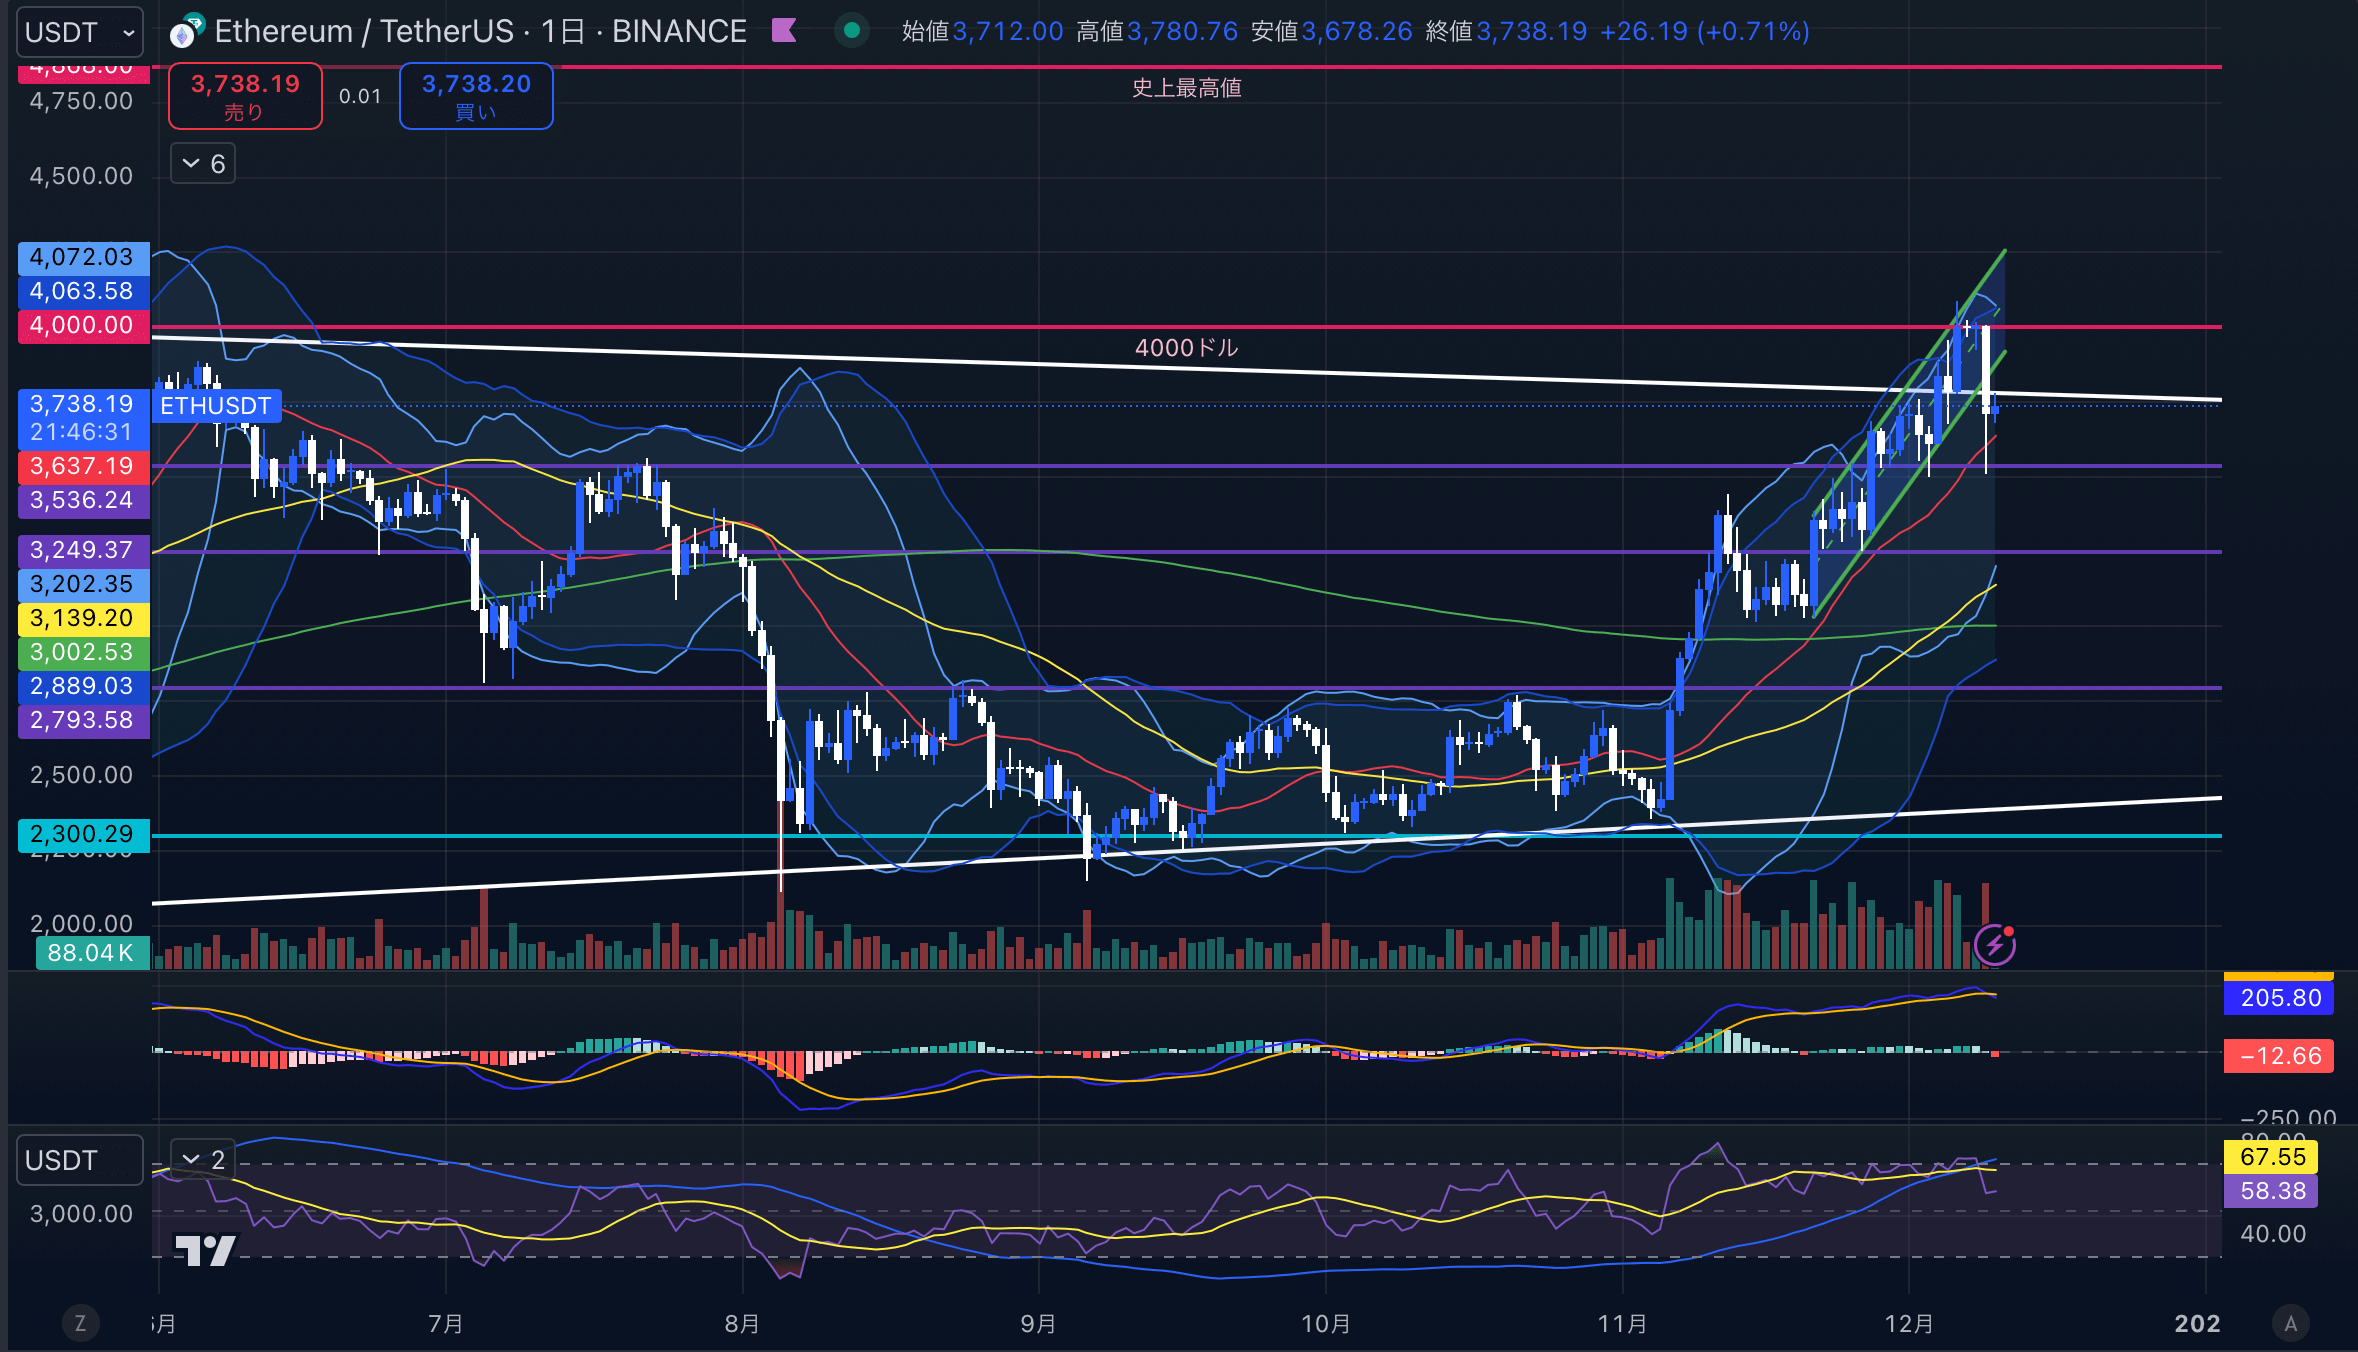Click the MACD 205.80 value label
Viewport: 2358px width, 1352px height.
pos(2279,998)
